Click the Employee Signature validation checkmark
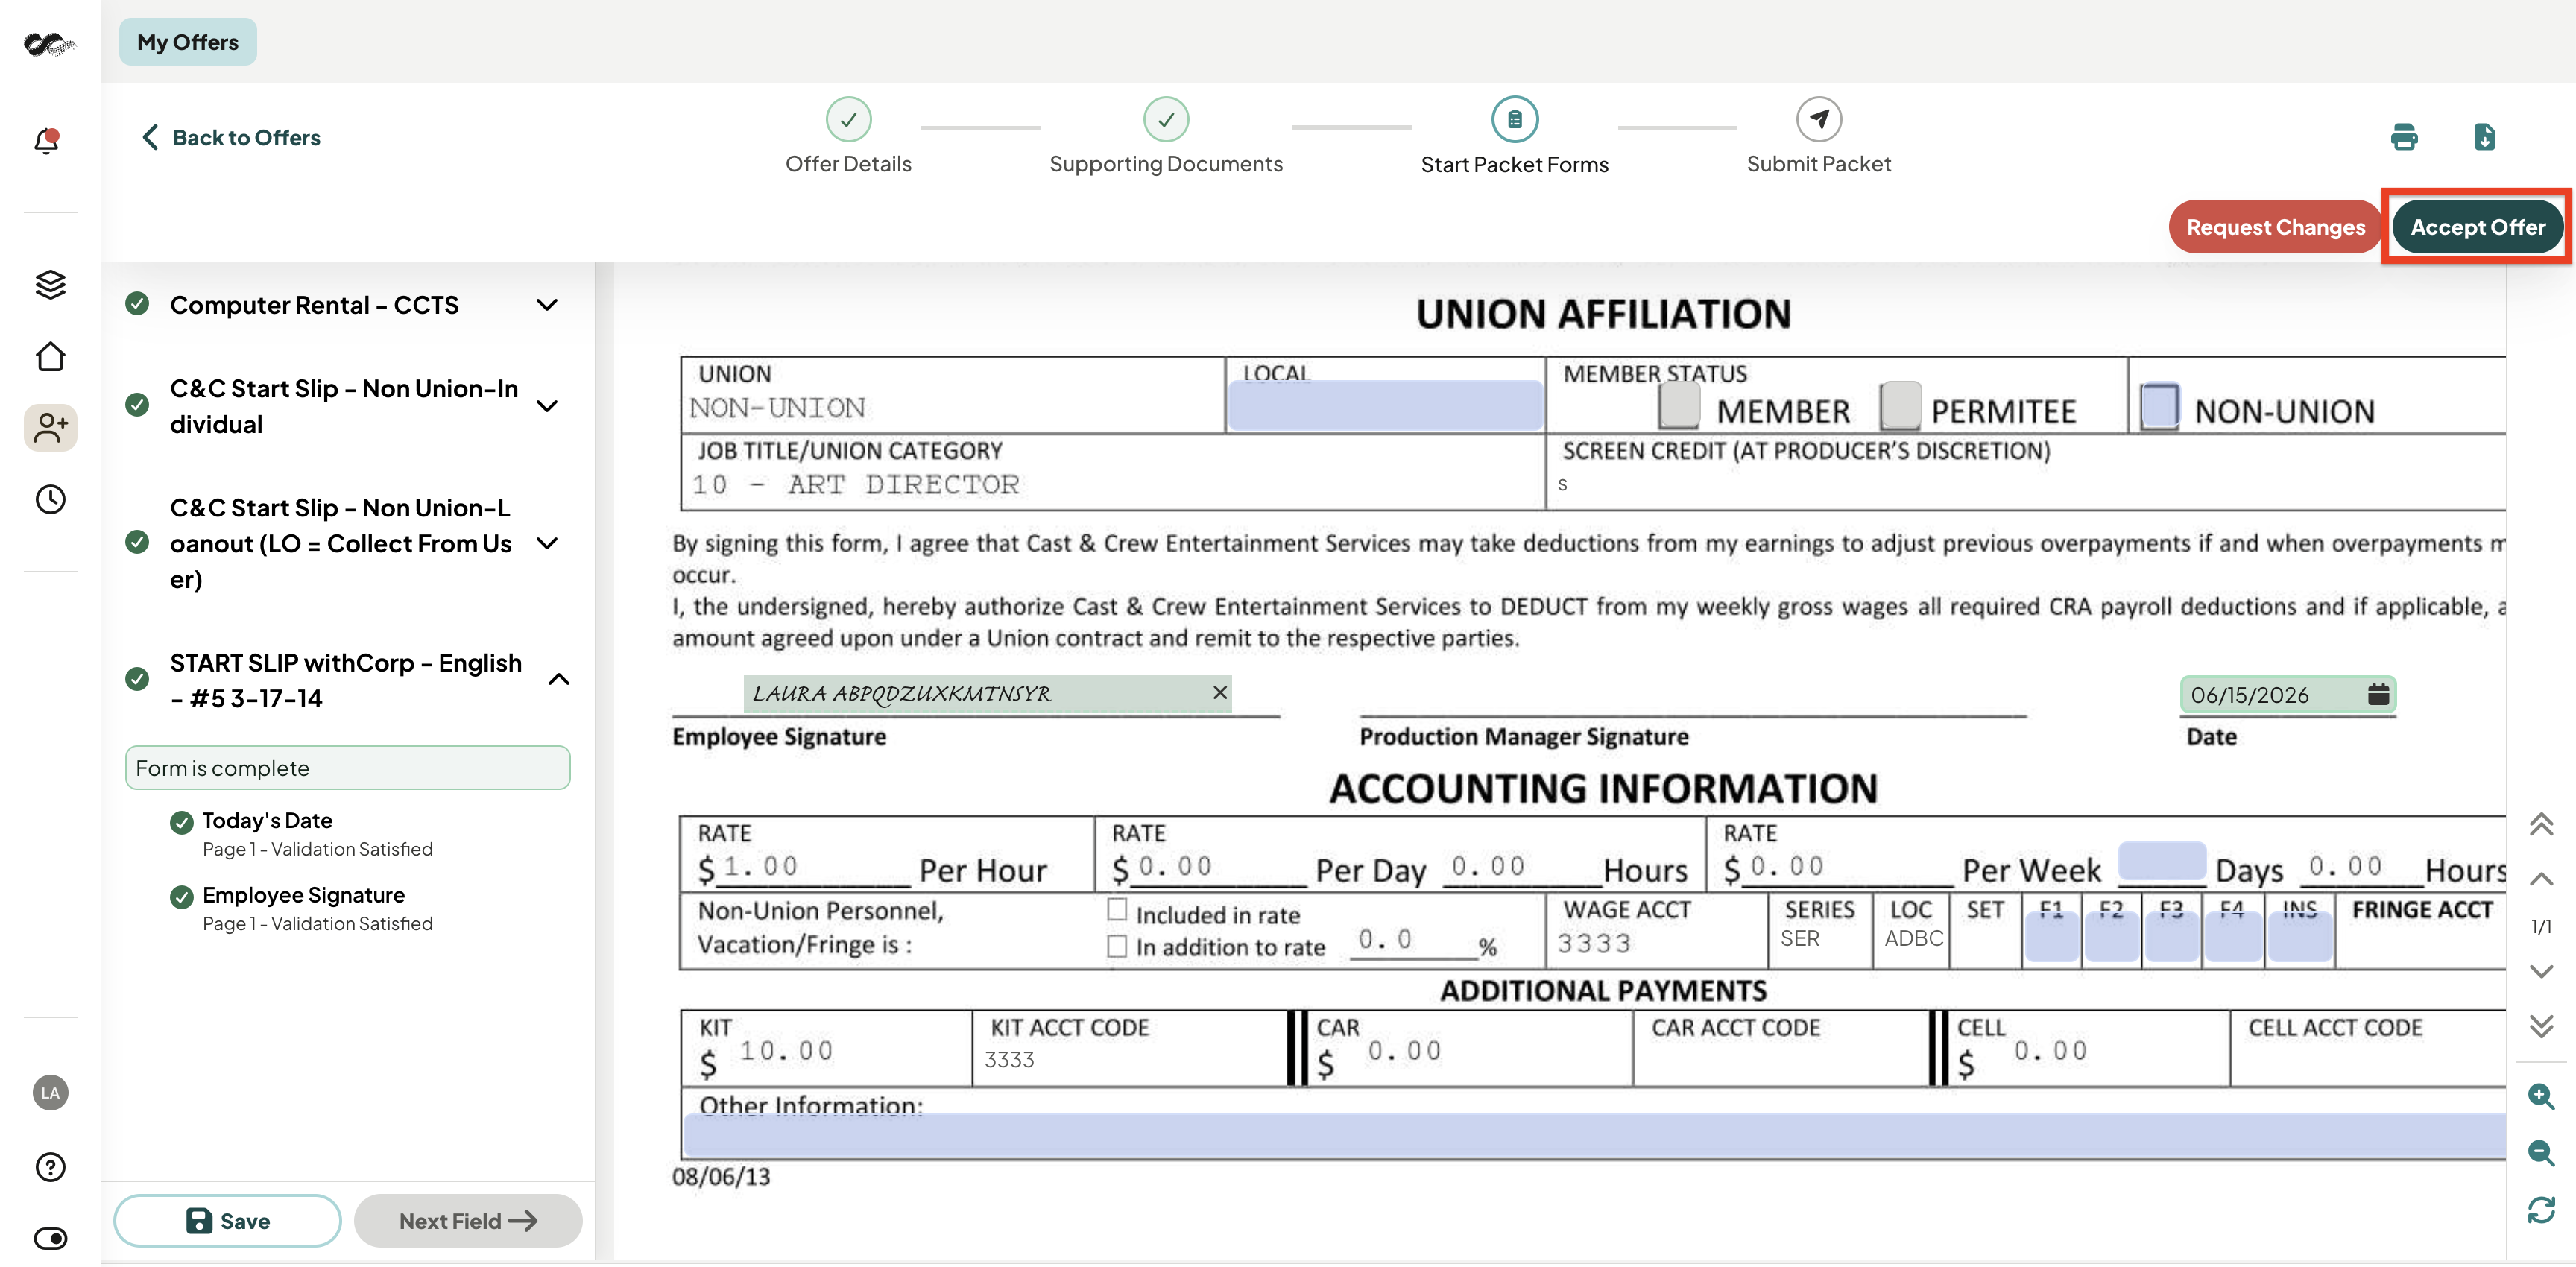 coord(181,897)
